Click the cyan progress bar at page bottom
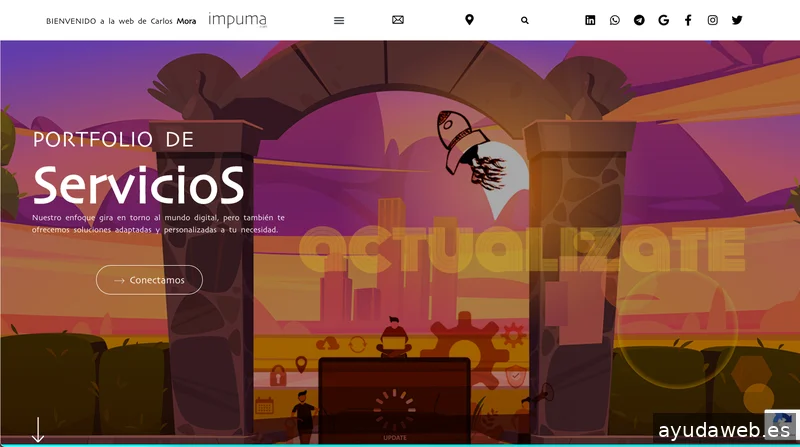This screenshot has width=800, height=447. tap(400, 444)
